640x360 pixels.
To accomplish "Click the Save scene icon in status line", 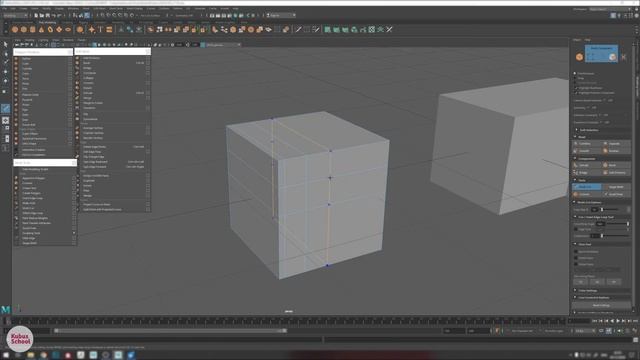I will (48, 16).
